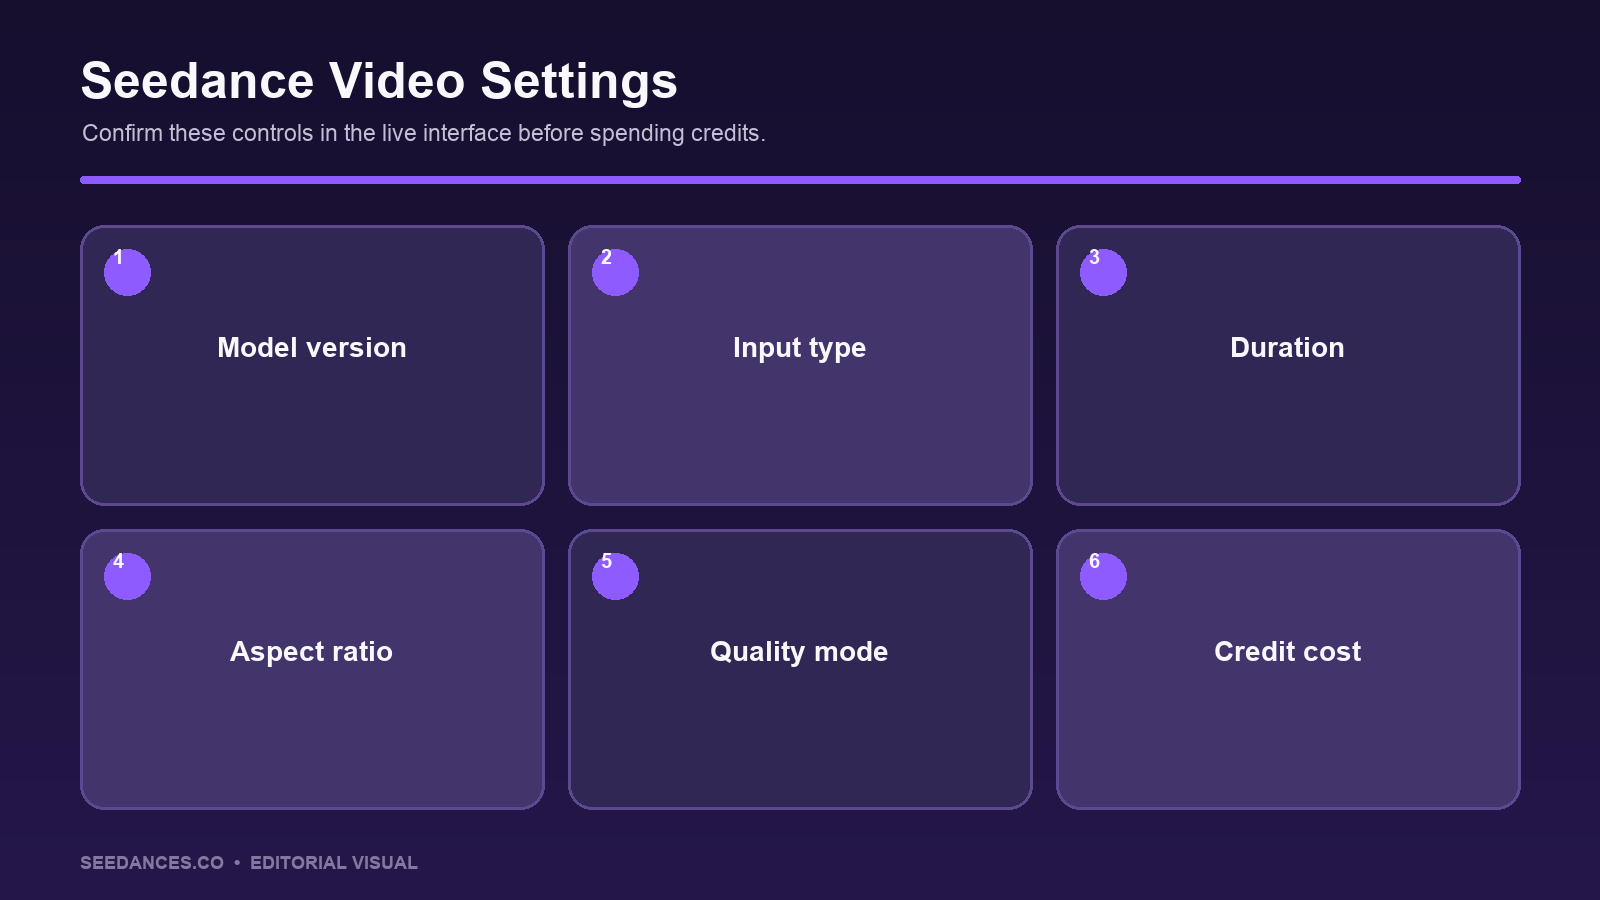Select the "Aspect ratio" label

tap(311, 652)
